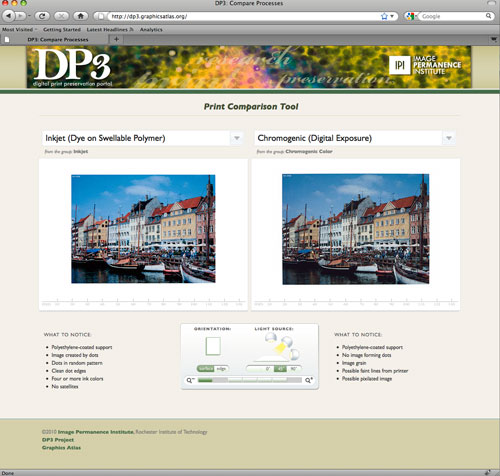Image resolution: width=500 pixels, height=476 pixels.
Task: Click 'No image forming dots' note
Action: (367, 355)
